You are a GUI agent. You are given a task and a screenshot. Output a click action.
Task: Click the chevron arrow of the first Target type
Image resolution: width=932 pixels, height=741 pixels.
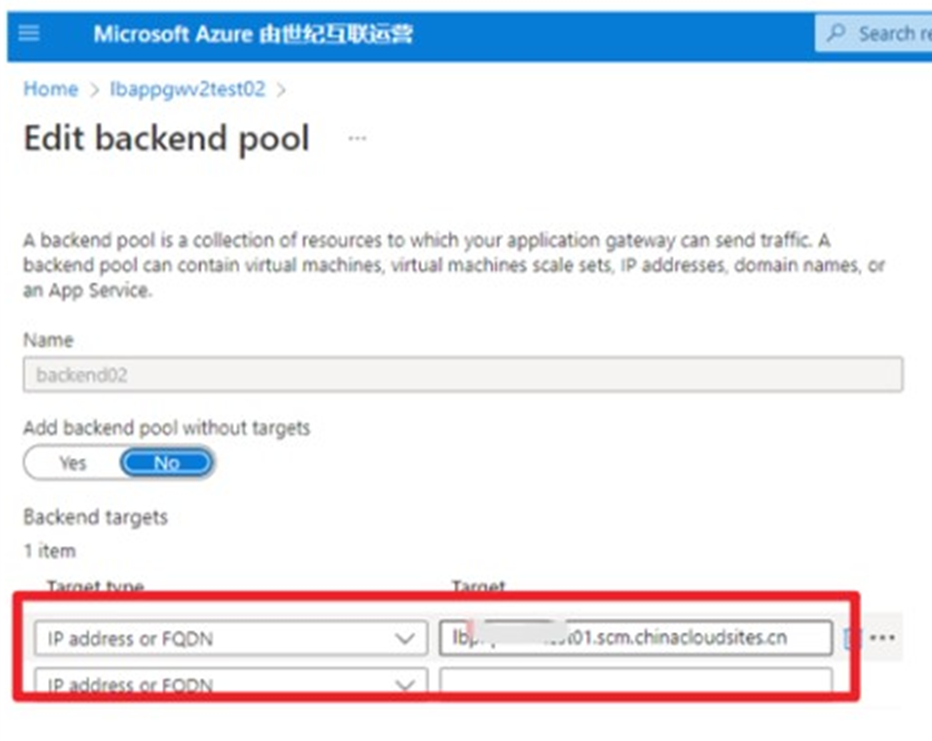coord(405,638)
